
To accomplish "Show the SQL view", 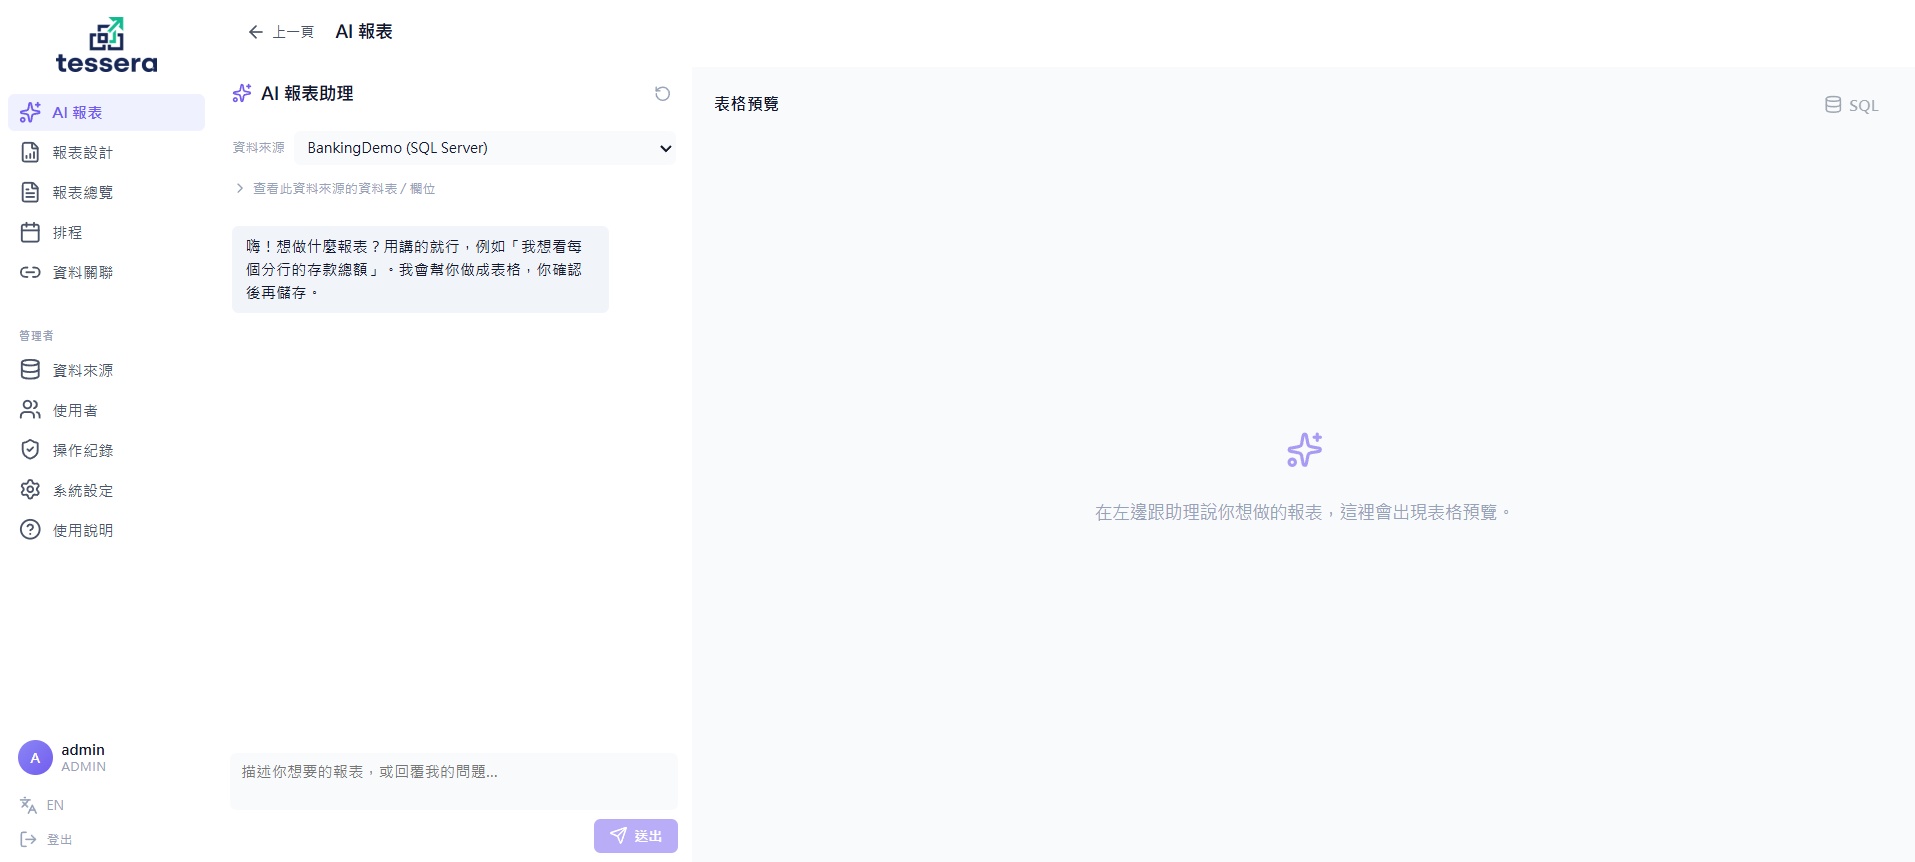I will point(1851,105).
